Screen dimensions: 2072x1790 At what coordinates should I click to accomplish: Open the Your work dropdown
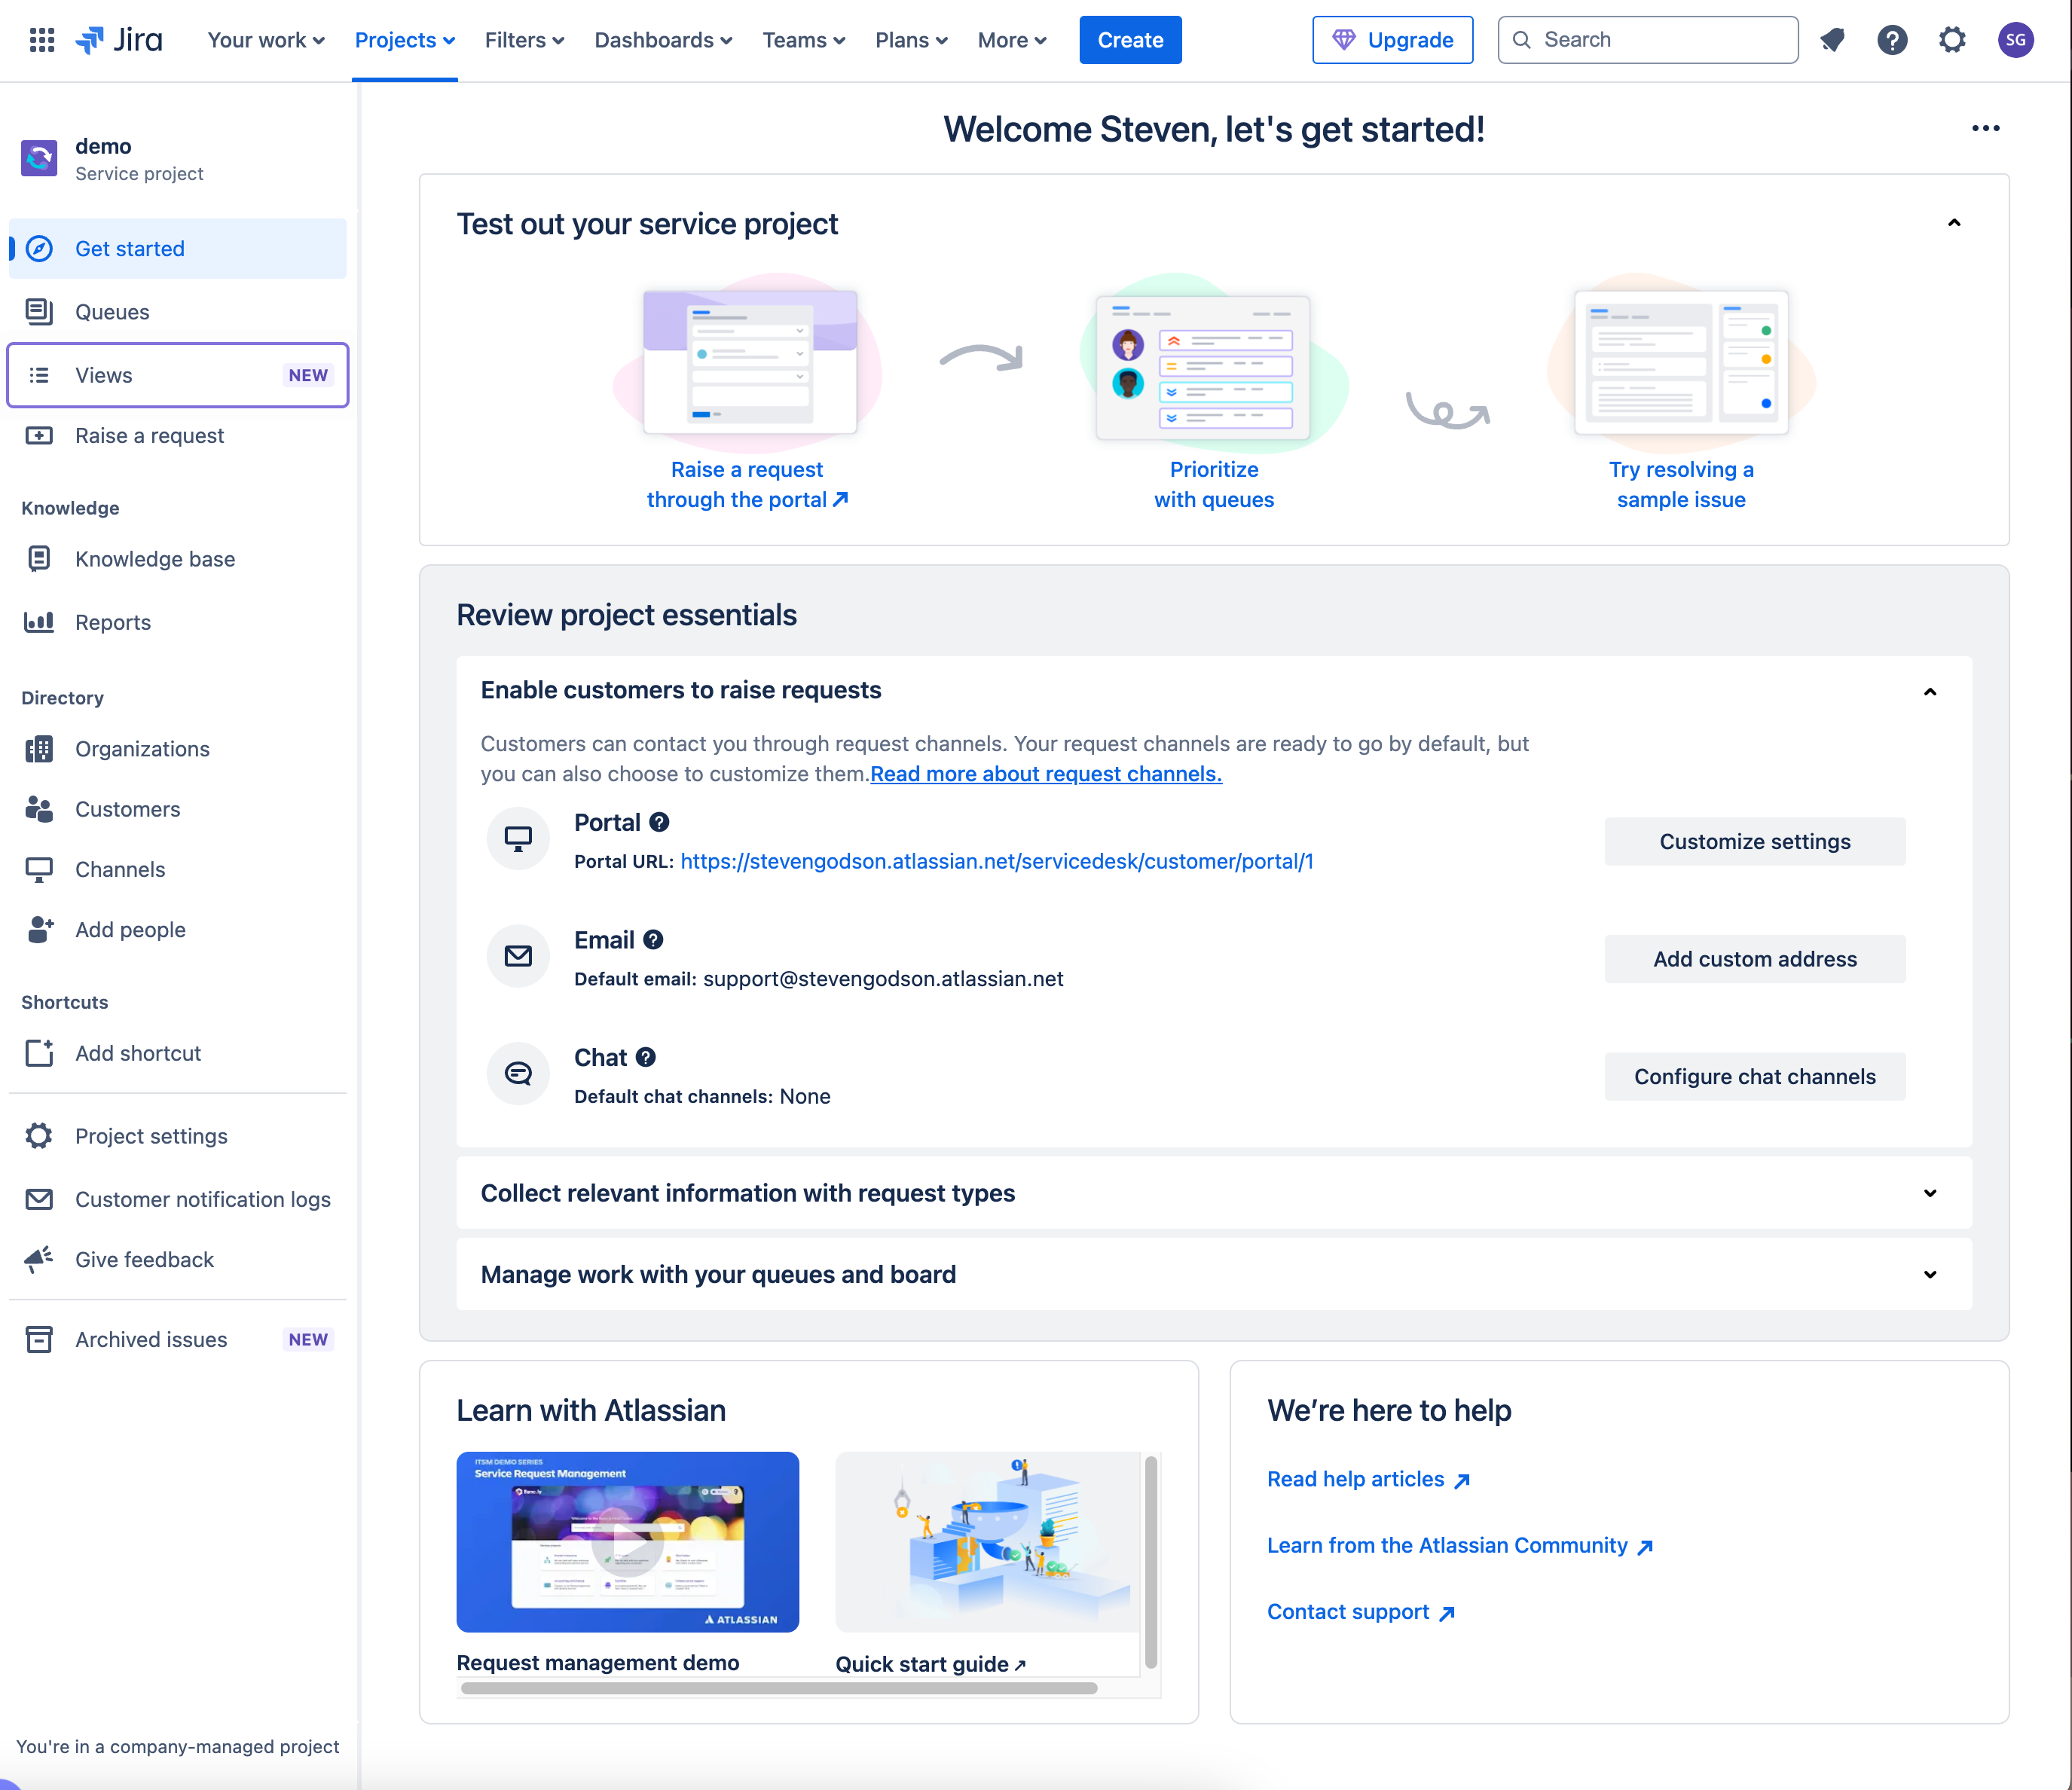(266, 40)
